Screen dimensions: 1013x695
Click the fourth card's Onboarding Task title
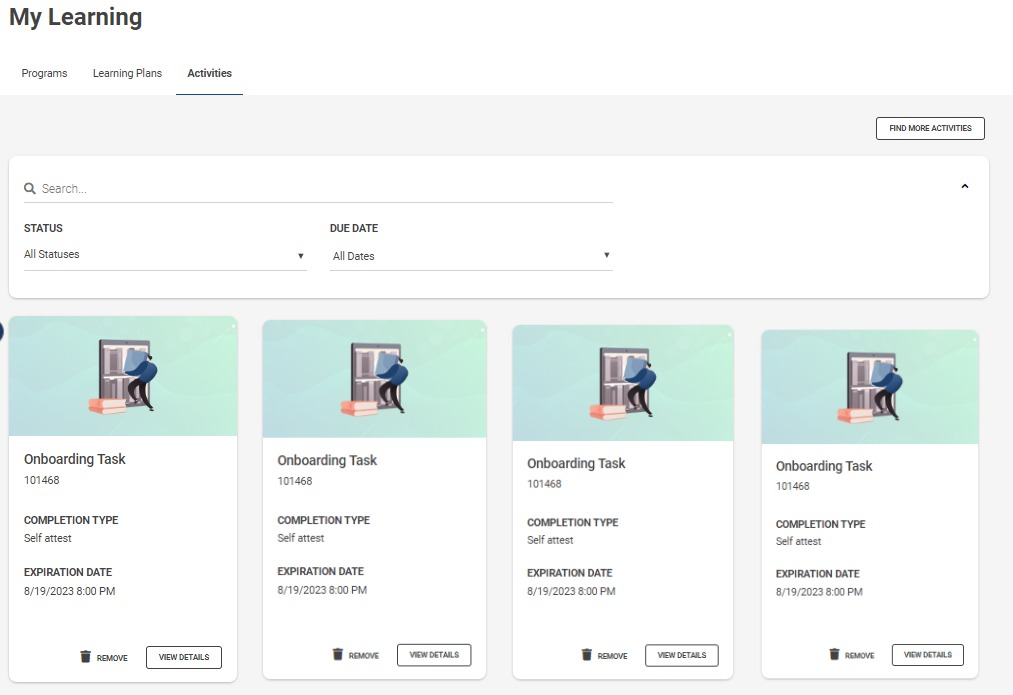click(824, 466)
